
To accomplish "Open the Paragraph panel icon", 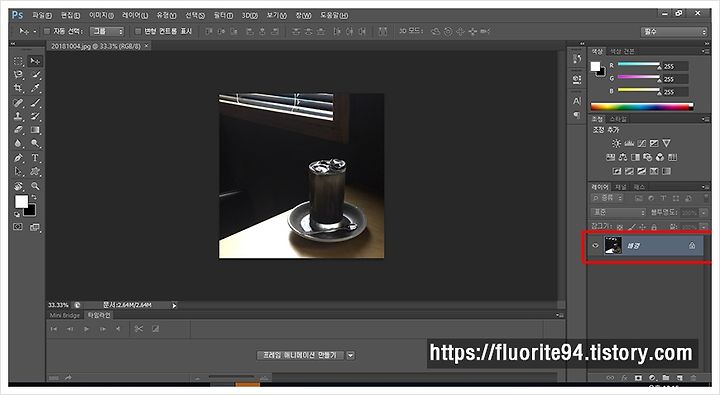I will click(x=577, y=115).
